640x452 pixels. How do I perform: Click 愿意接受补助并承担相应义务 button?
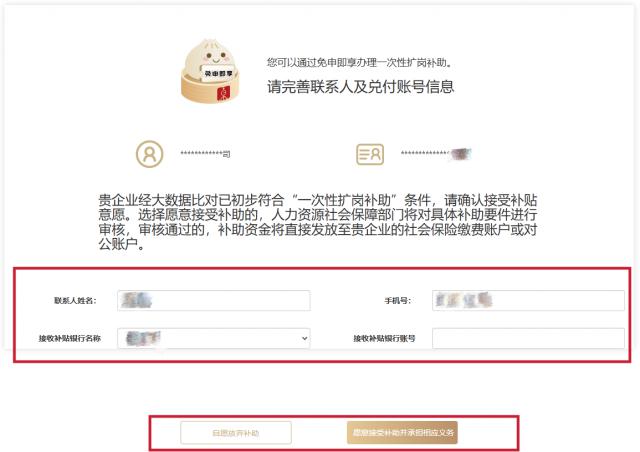coord(402,432)
